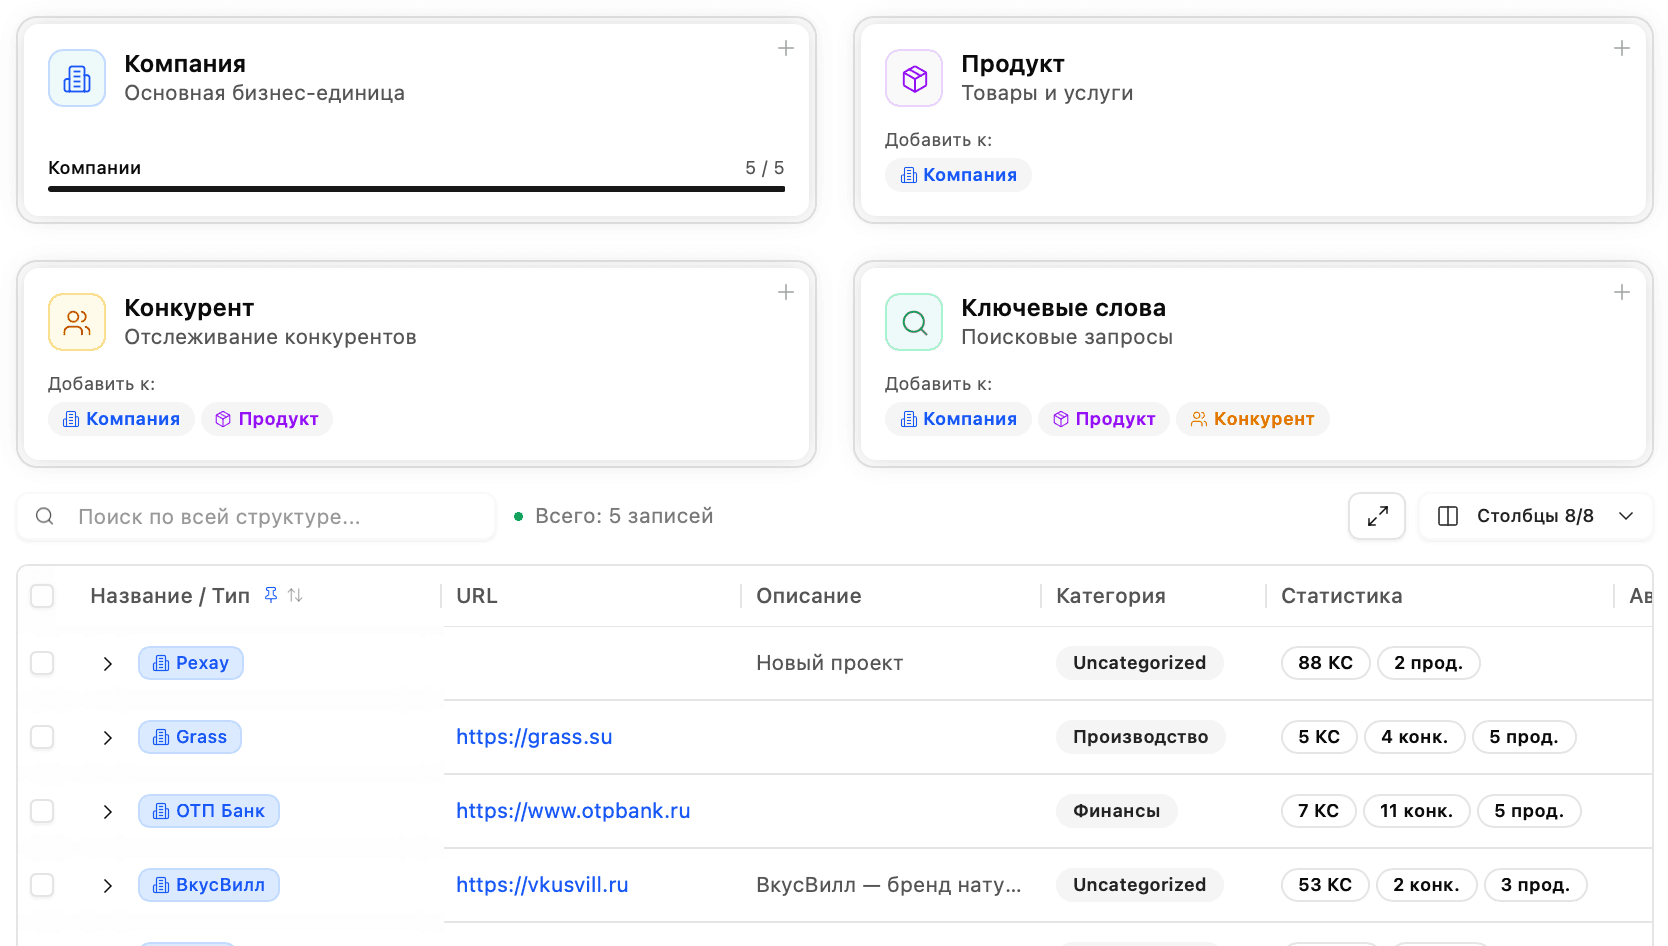This screenshot has width=1668, height=946.
Task: Select the Компания chip under Продукт card
Action: point(958,174)
